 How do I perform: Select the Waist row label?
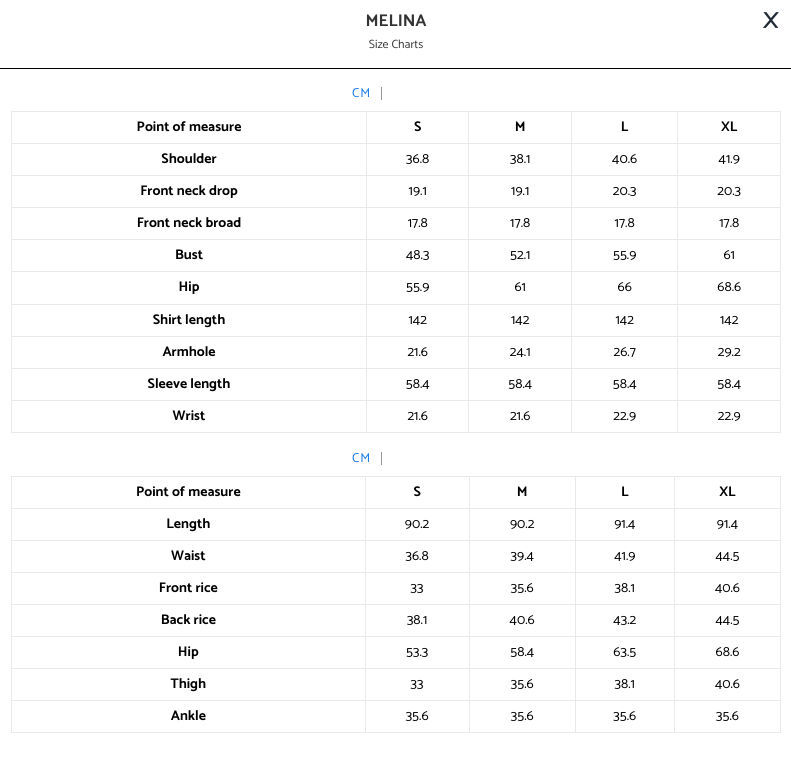pos(188,556)
